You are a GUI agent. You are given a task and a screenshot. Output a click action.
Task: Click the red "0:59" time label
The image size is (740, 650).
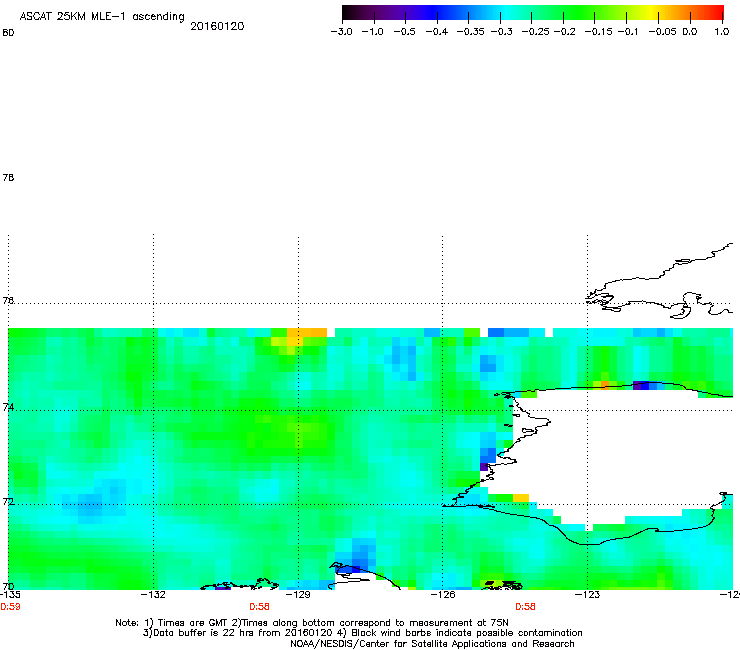coord(10,607)
